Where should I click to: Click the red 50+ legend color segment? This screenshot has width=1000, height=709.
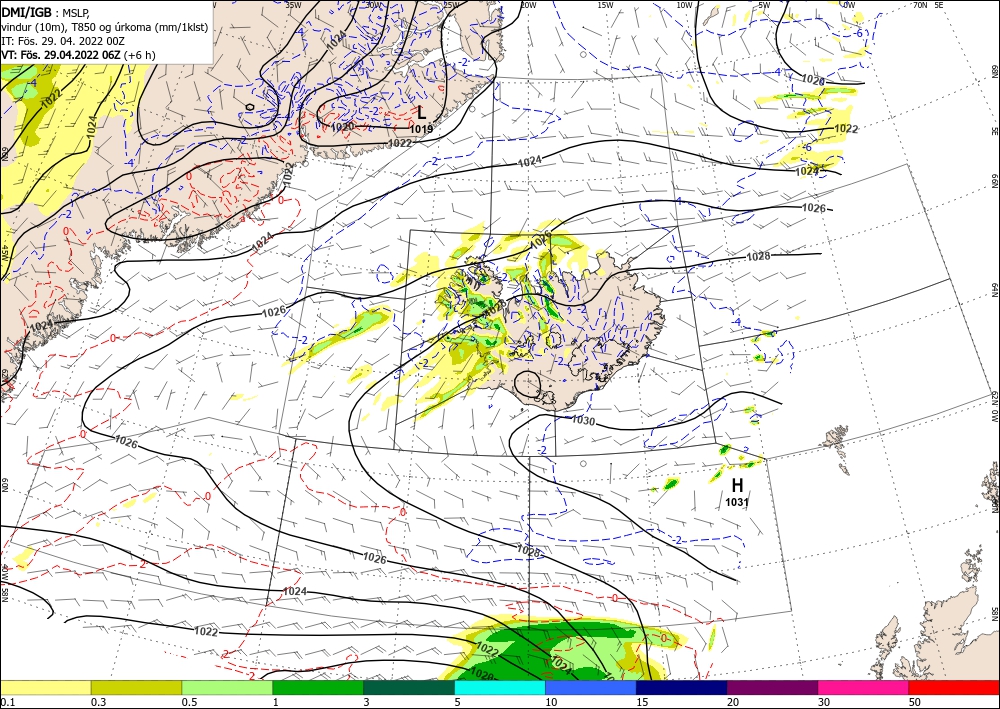click(954, 687)
